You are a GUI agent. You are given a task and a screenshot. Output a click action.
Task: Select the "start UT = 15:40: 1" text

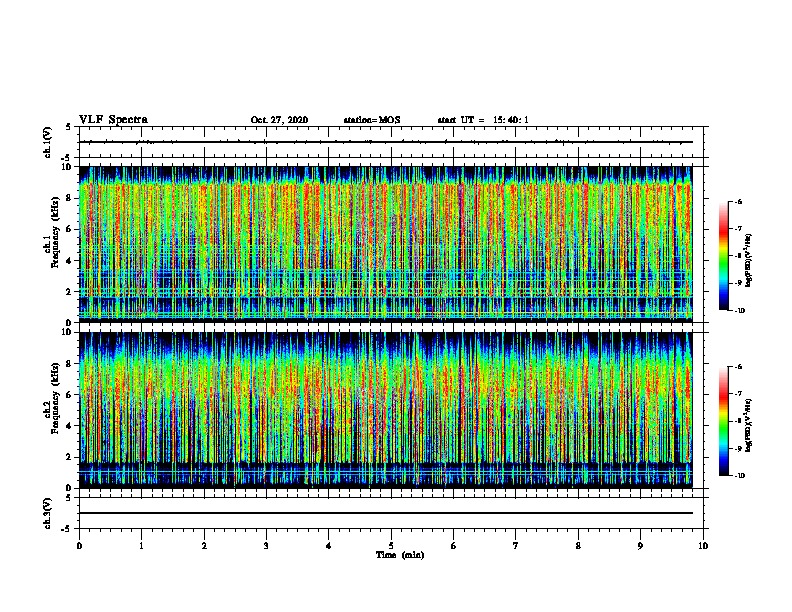483,120
